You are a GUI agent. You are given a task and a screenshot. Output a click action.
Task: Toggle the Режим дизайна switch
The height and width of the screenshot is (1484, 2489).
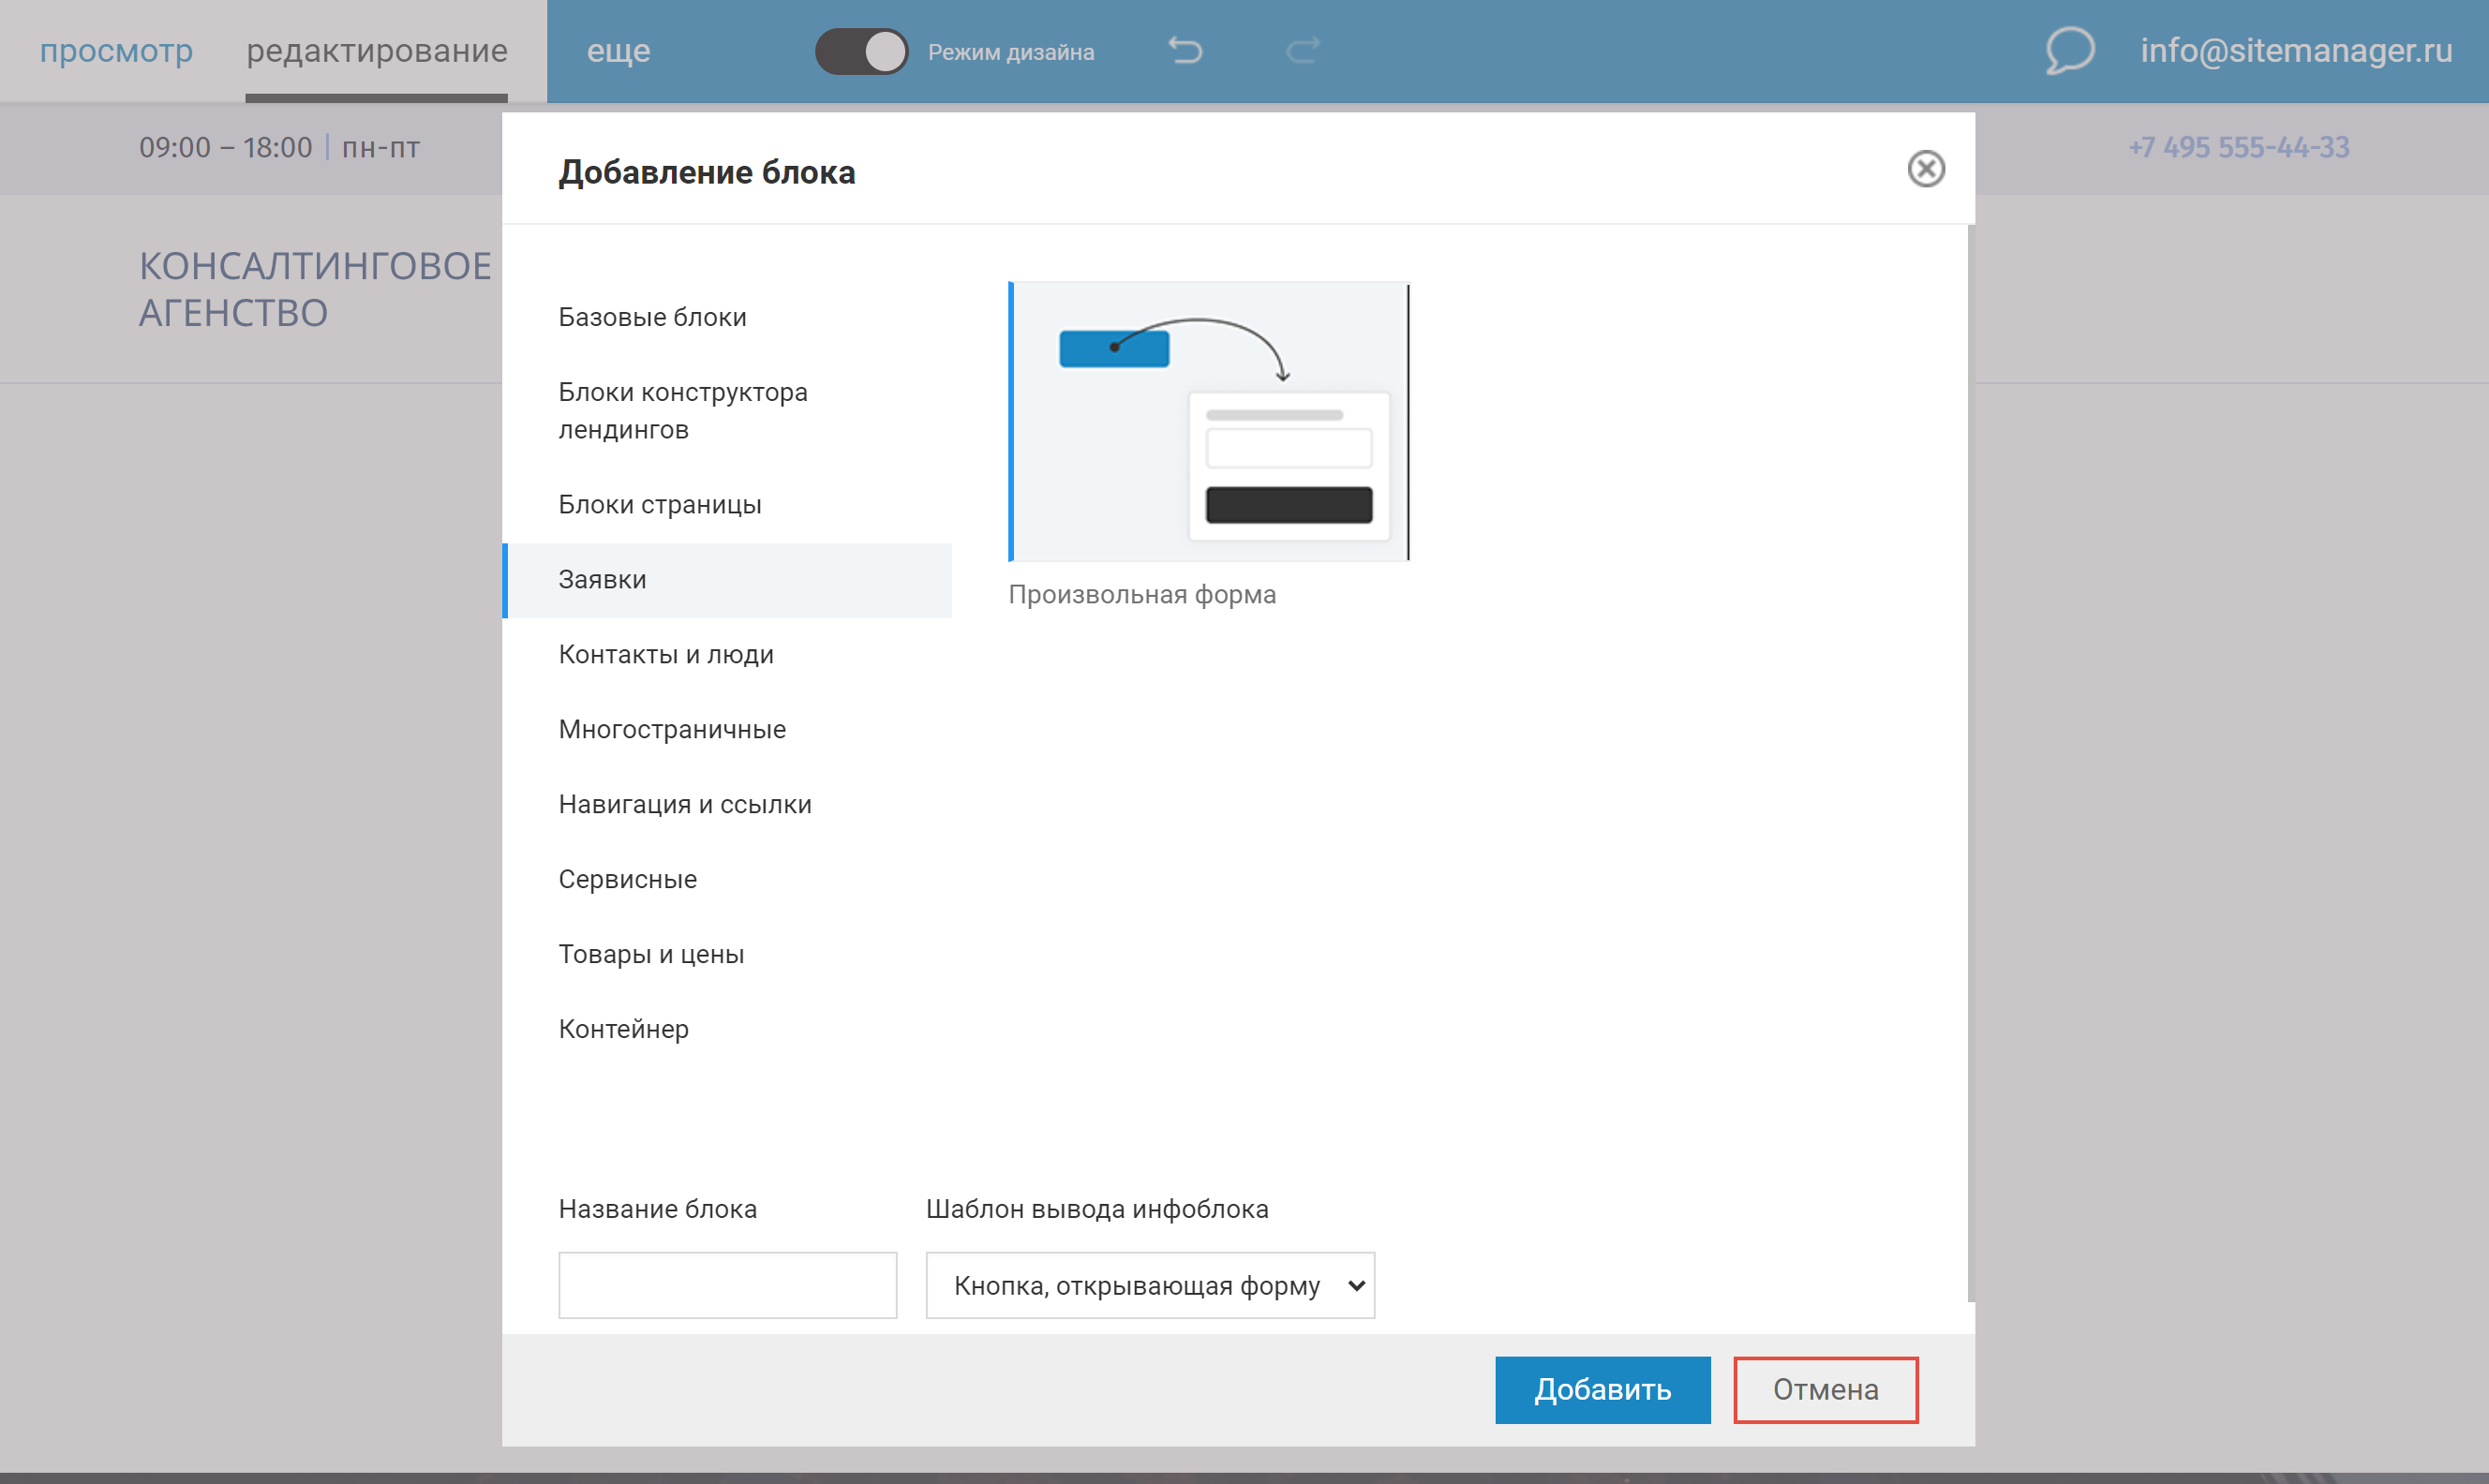[861, 51]
